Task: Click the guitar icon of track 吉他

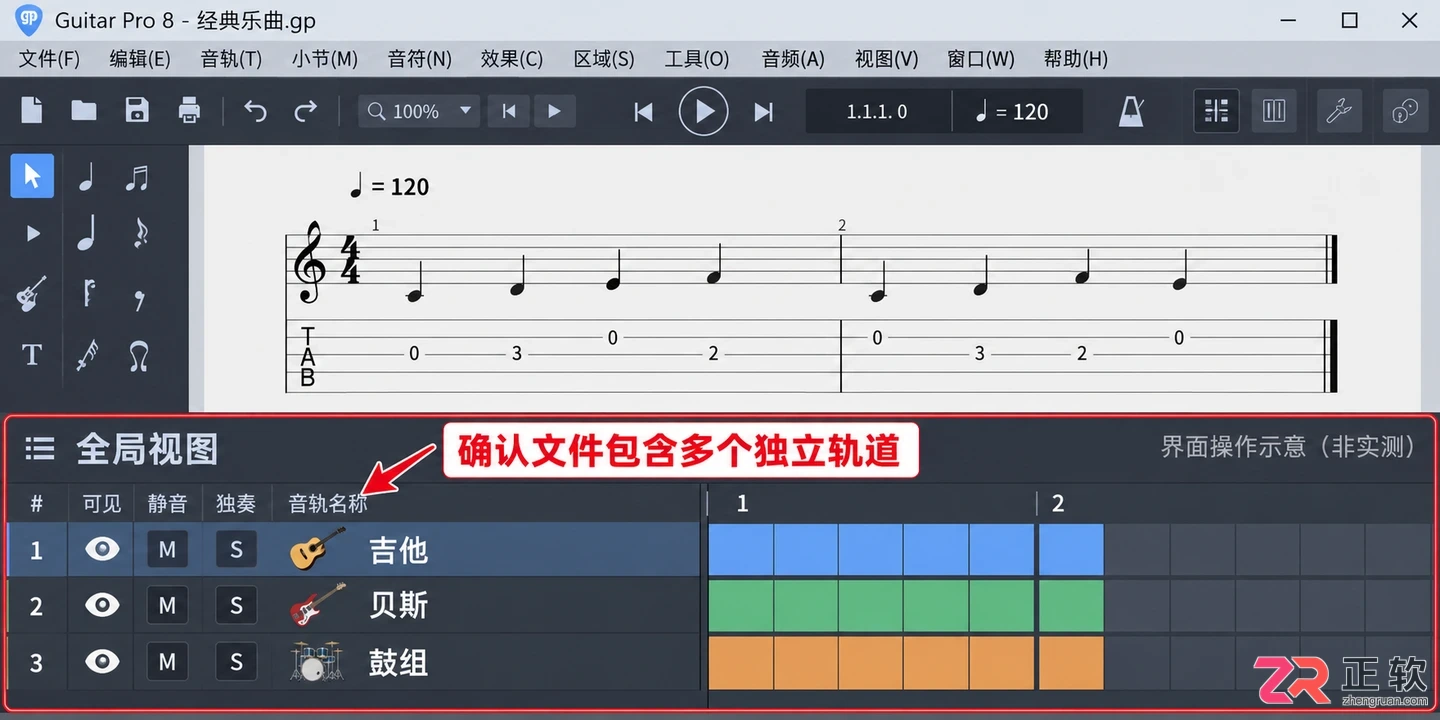Action: [x=315, y=549]
